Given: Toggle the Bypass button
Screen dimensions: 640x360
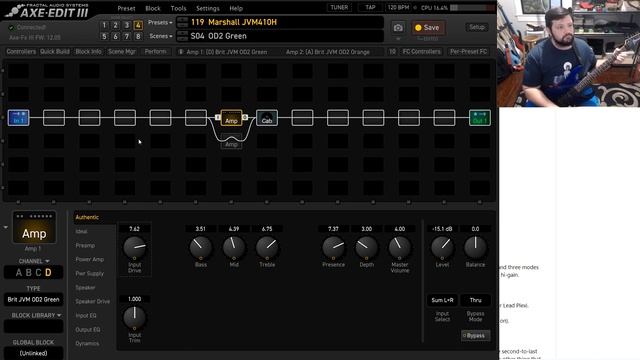Looking at the screenshot, I should pos(476,336).
